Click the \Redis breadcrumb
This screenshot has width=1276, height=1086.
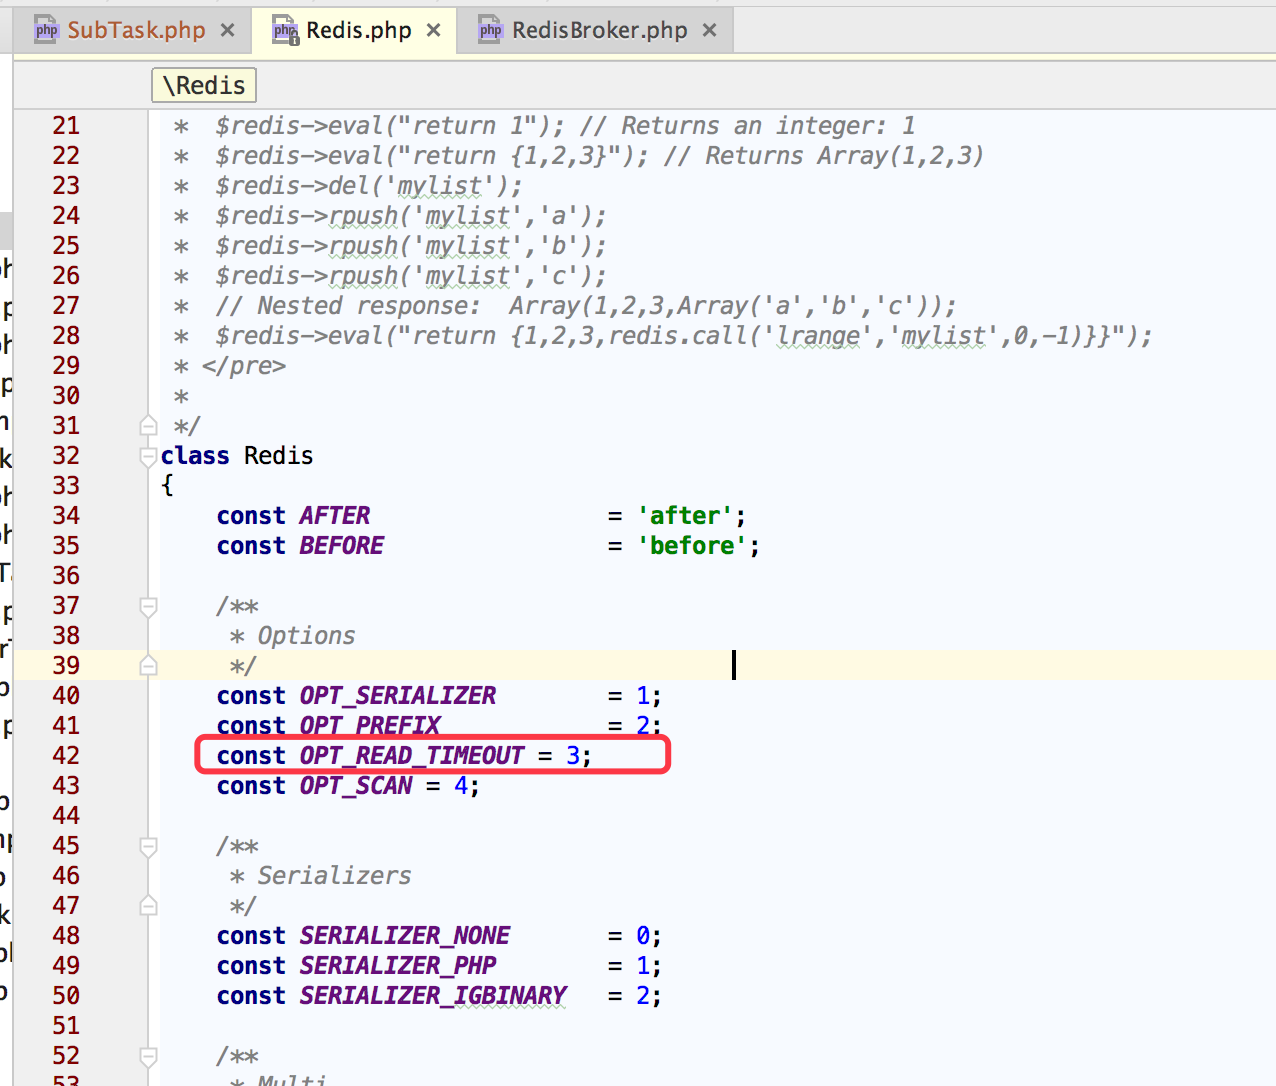tap(204, 86)
